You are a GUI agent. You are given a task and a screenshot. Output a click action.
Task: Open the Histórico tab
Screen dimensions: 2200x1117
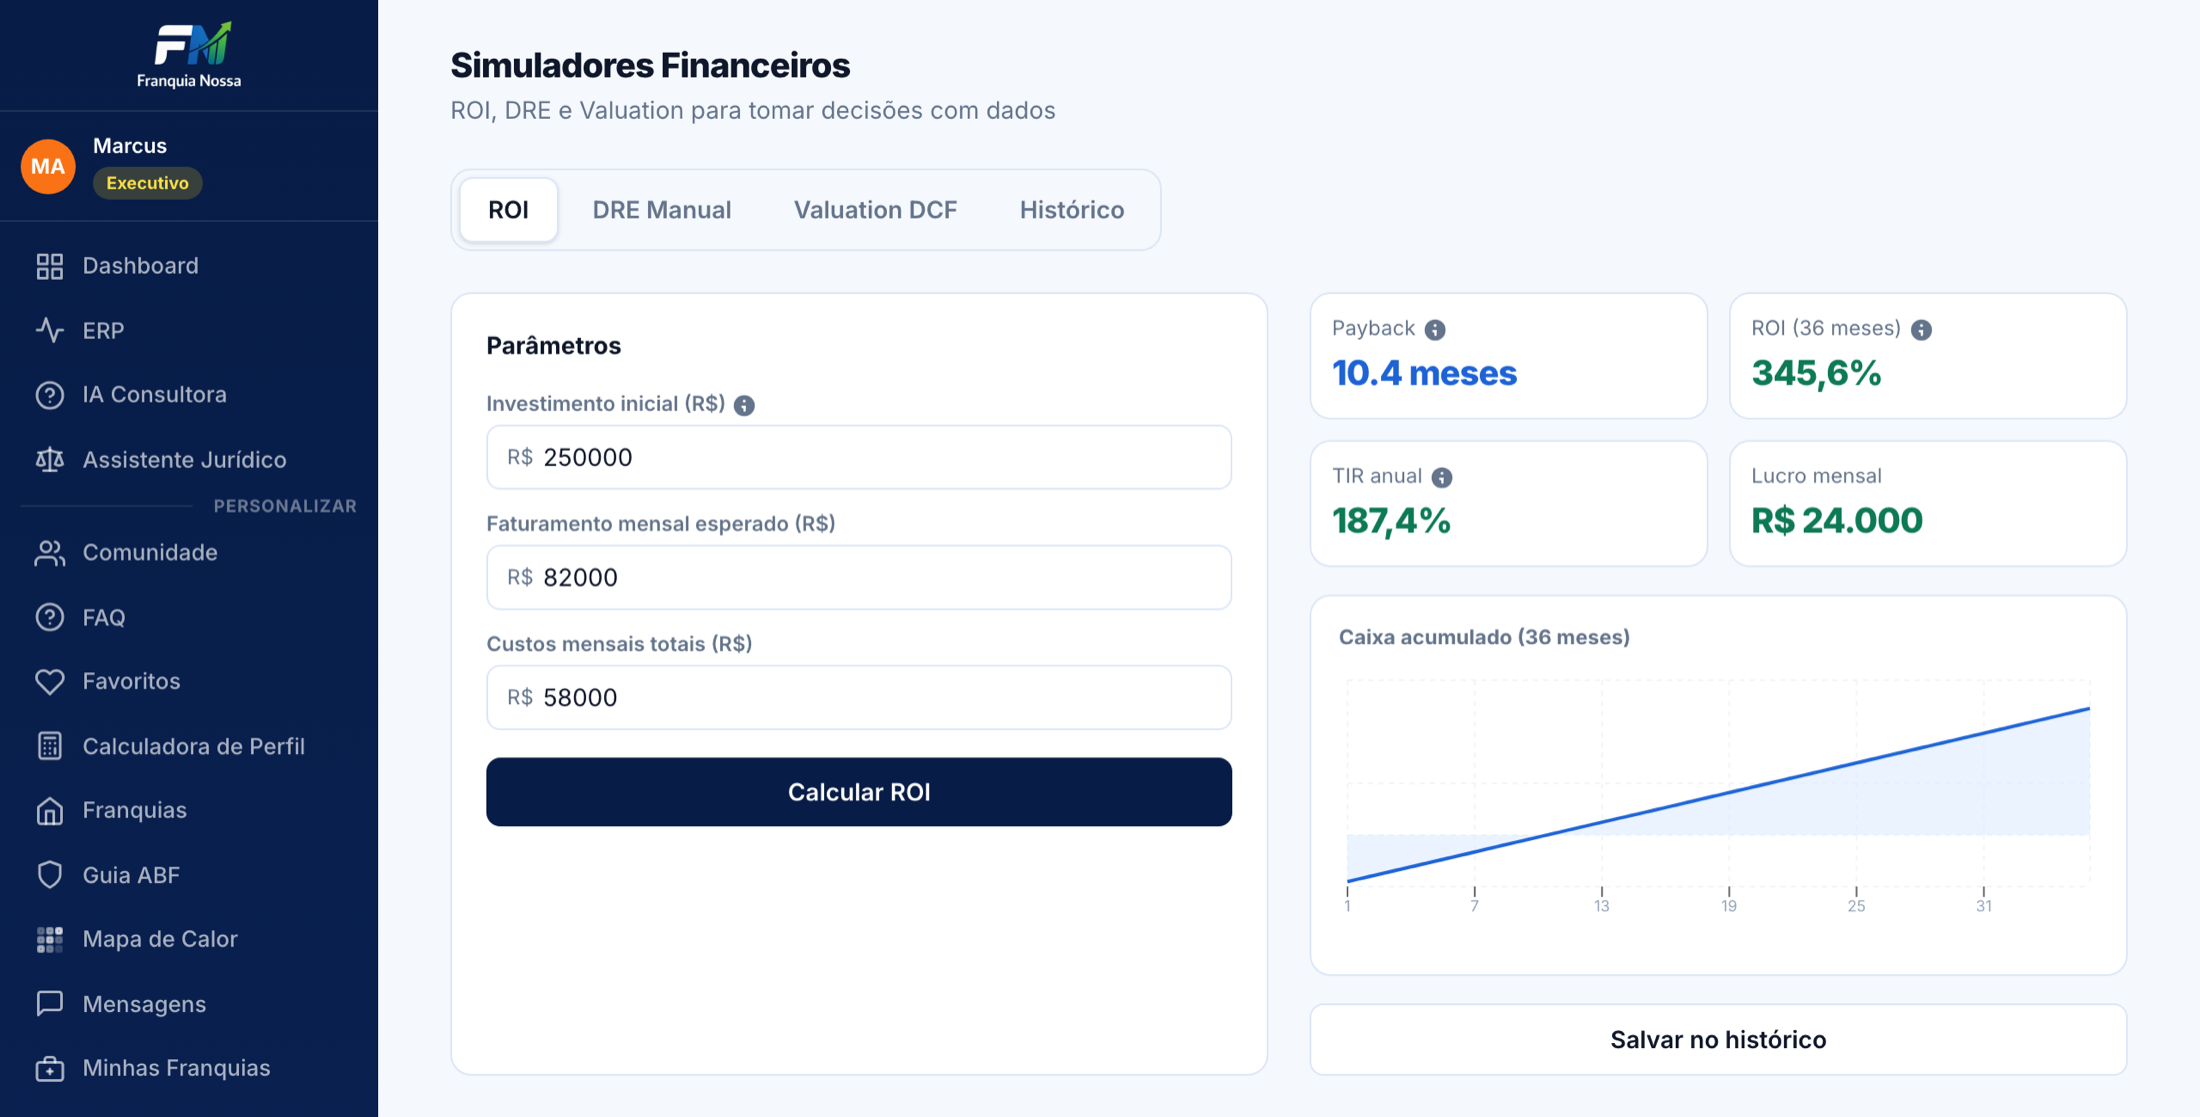coord(1072,210)
